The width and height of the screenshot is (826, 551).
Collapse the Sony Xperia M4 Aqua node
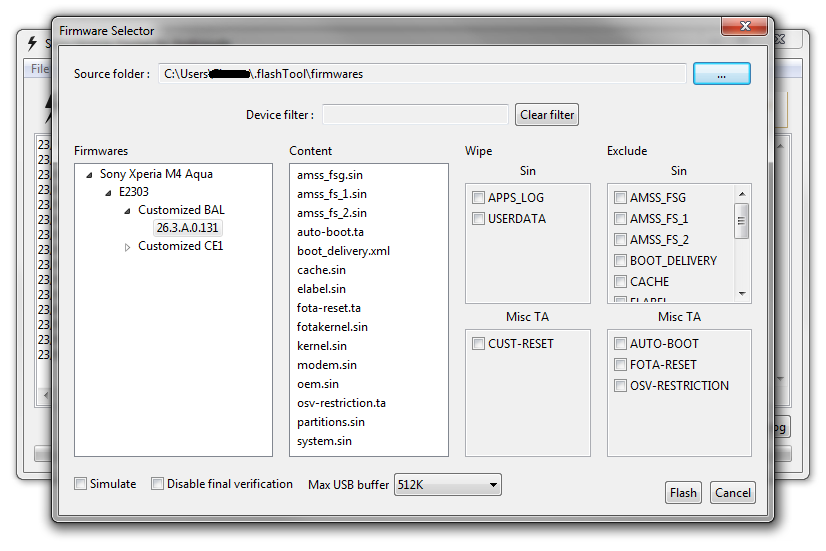point(90,174)
